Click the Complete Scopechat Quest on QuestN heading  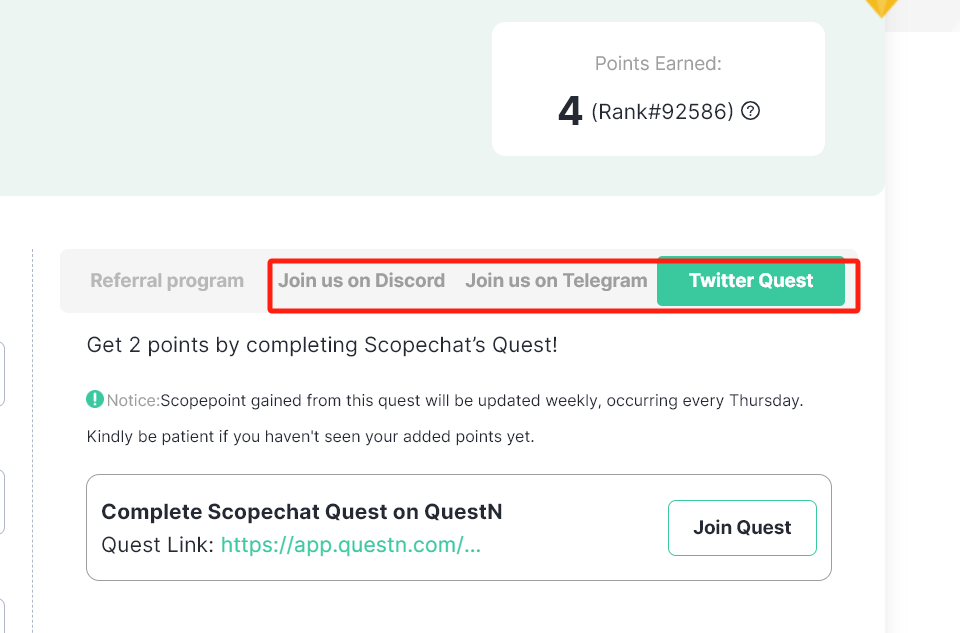[302, 512]
